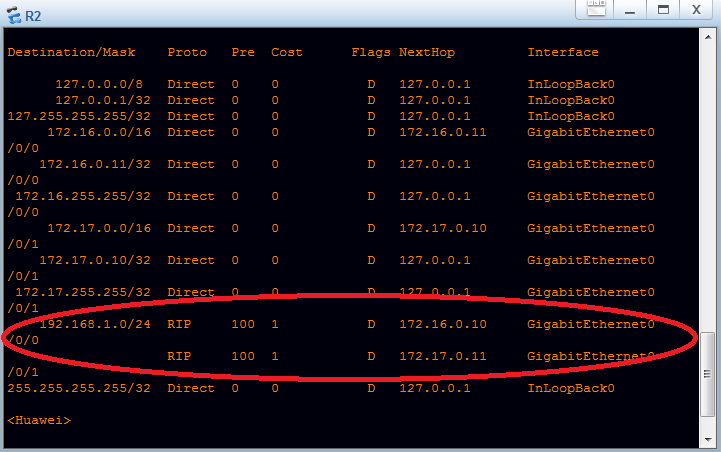Click preference 100 in the 172.16.0.10 row
Image resolution: width=721 pixels, height=452 pixels.
[x=243, y=324]
